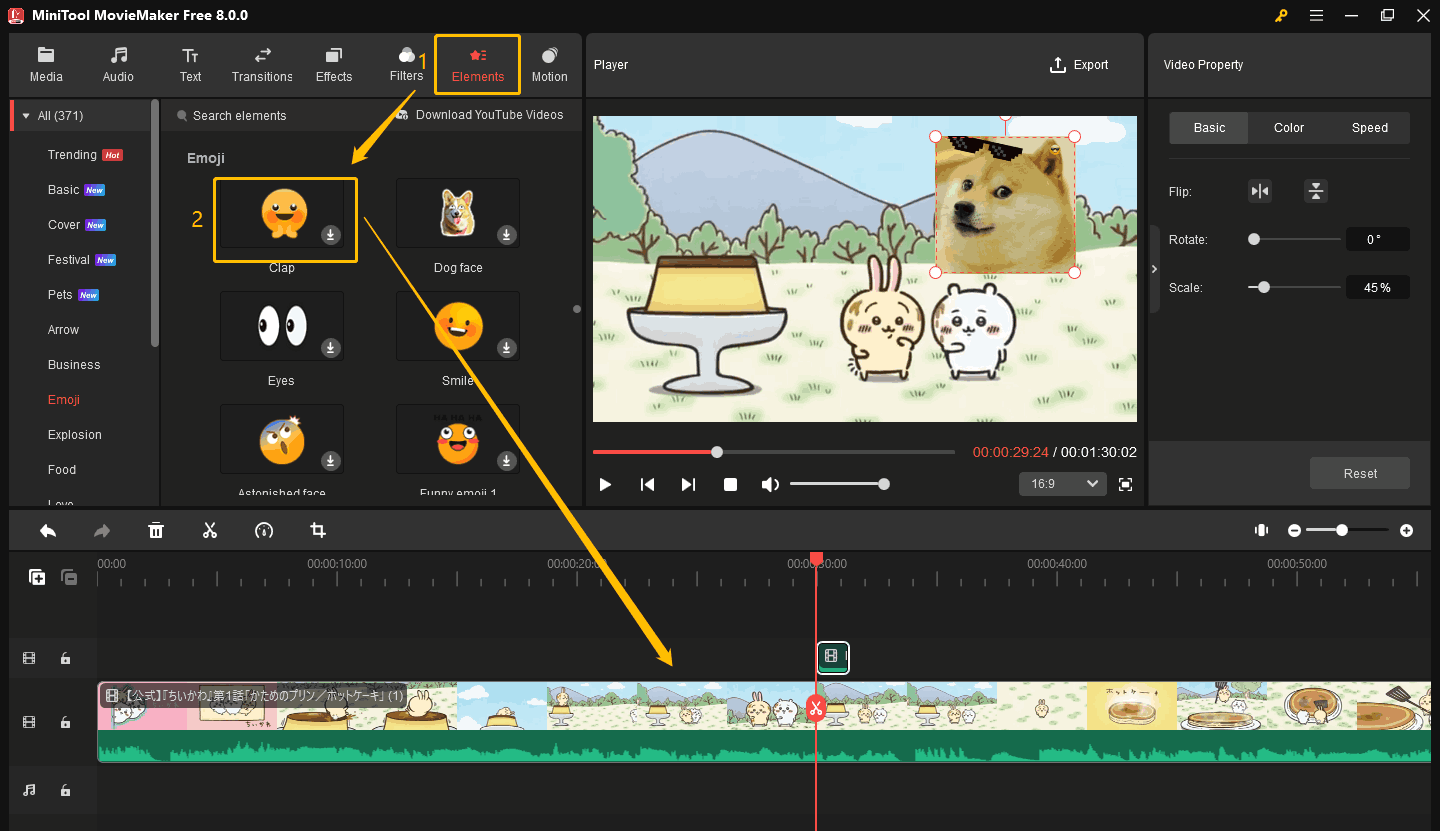Image resolution: width=1440 pixels, height=831 pixels.
Task: Select the Explosion category
Action: click(75, 435)
